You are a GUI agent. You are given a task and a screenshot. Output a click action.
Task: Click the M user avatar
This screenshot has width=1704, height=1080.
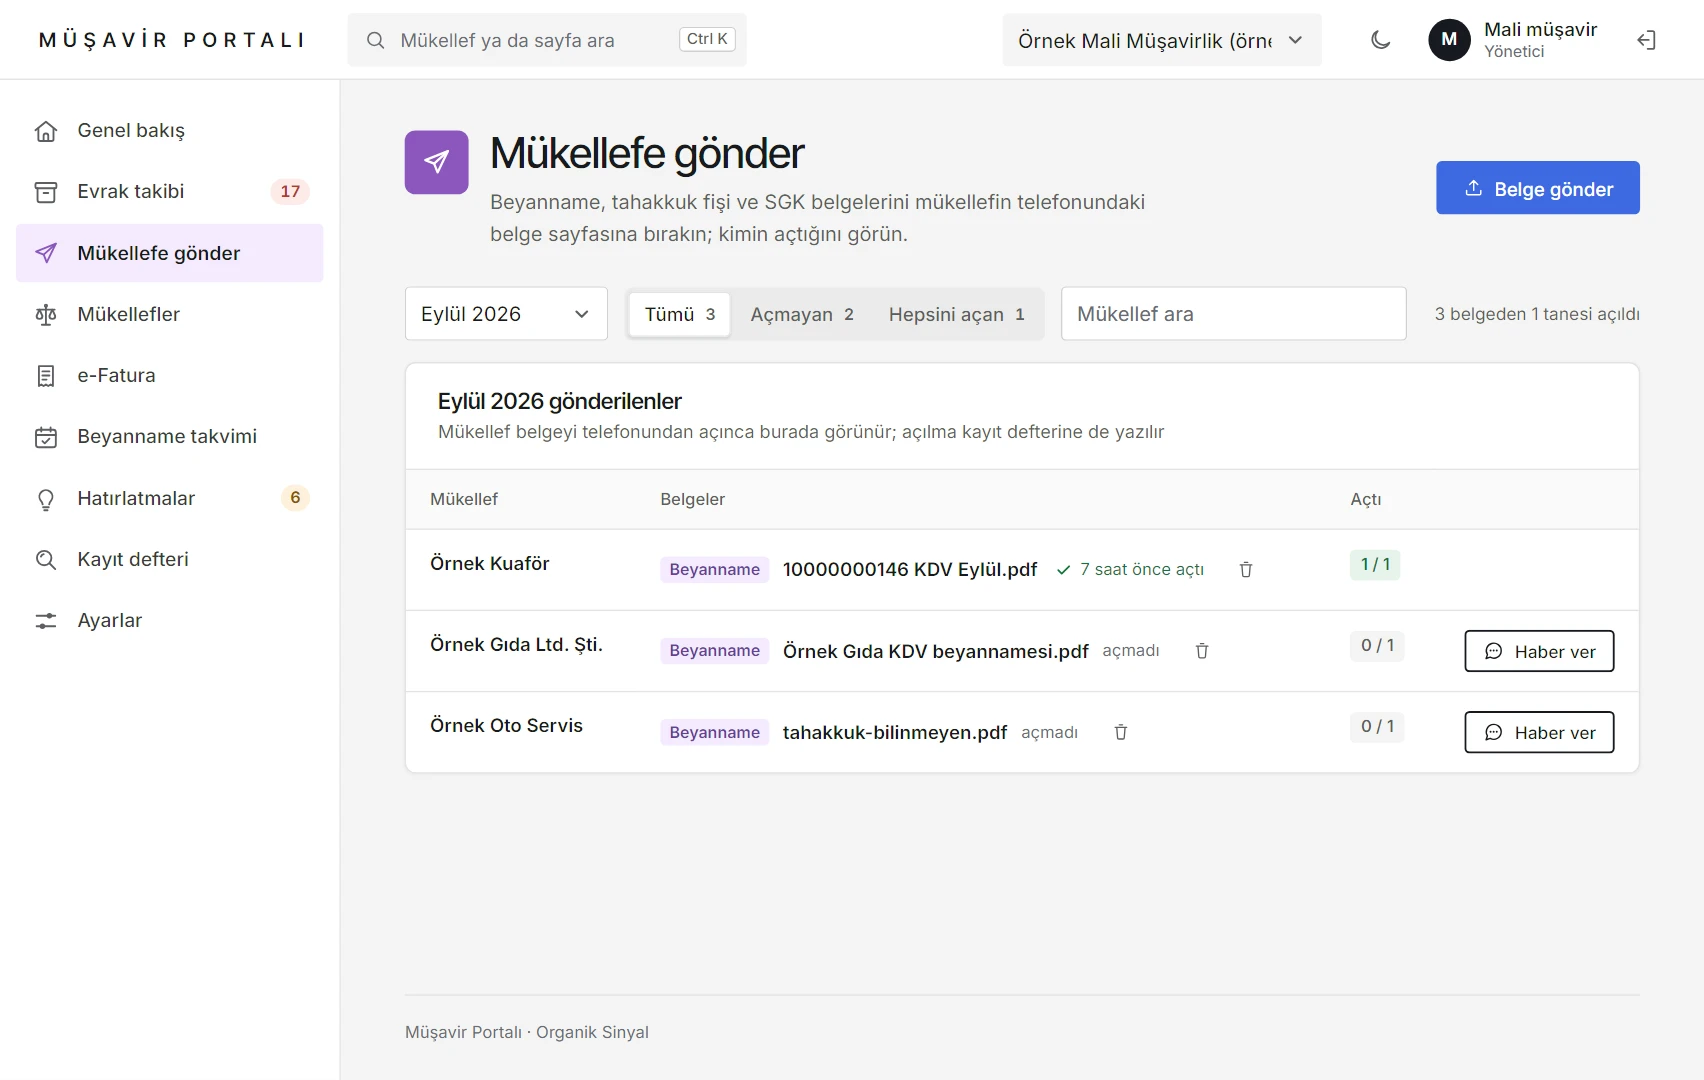click(1449, 40)
